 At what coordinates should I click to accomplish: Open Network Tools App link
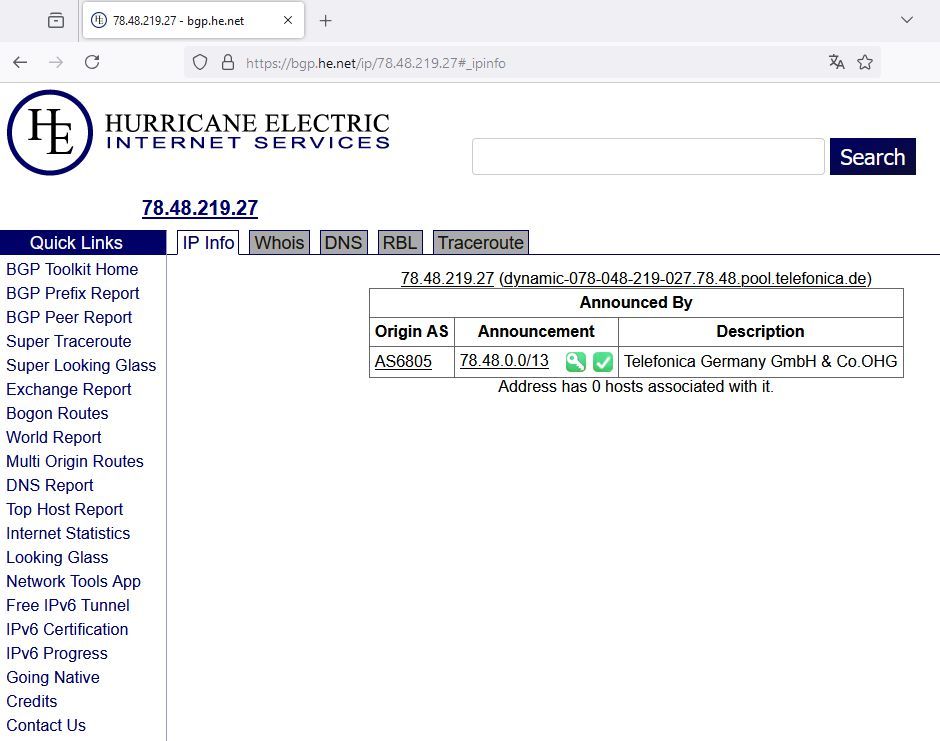pos(73,581)
